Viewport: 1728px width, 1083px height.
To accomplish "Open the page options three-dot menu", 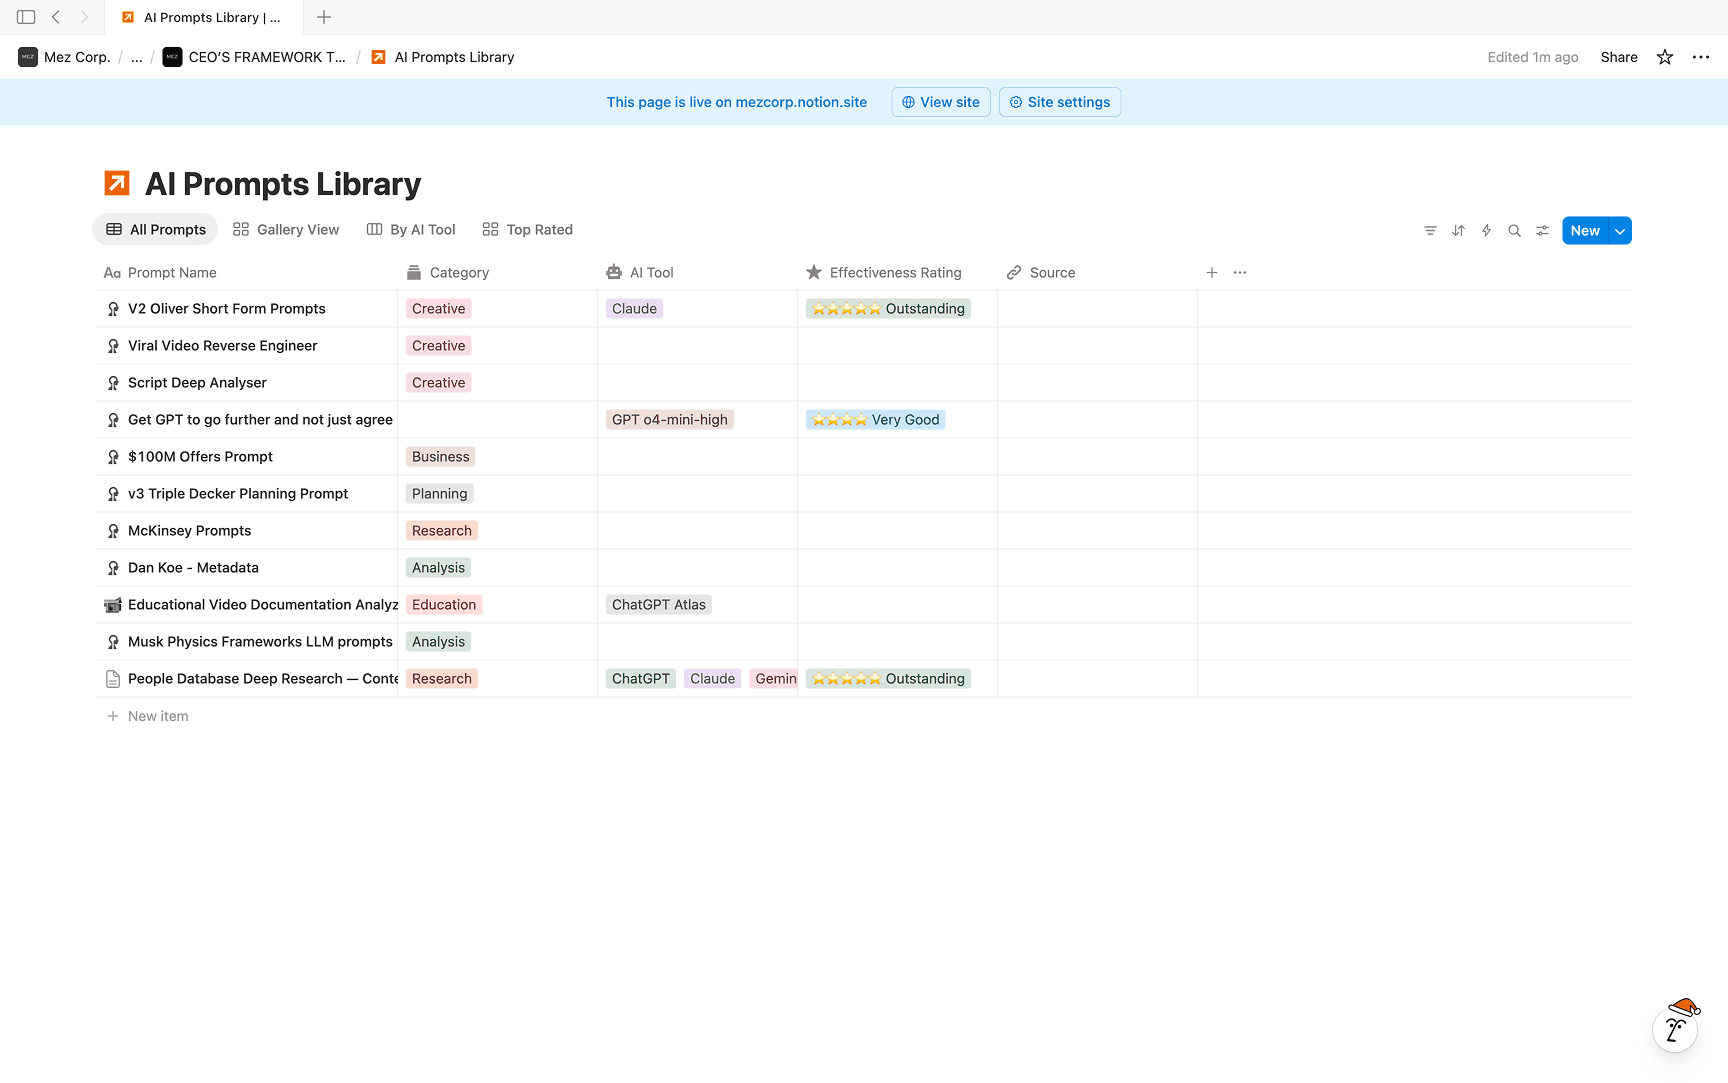I will pos(1701,57).
